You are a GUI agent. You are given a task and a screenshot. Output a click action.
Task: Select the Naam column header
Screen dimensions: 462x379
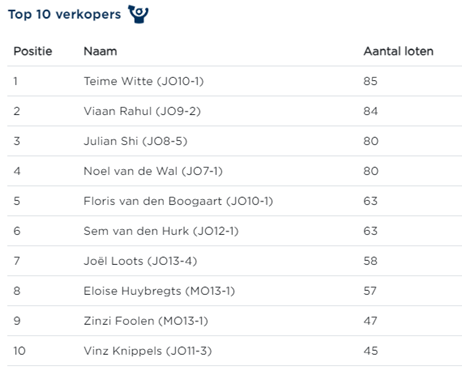point(100,51)
